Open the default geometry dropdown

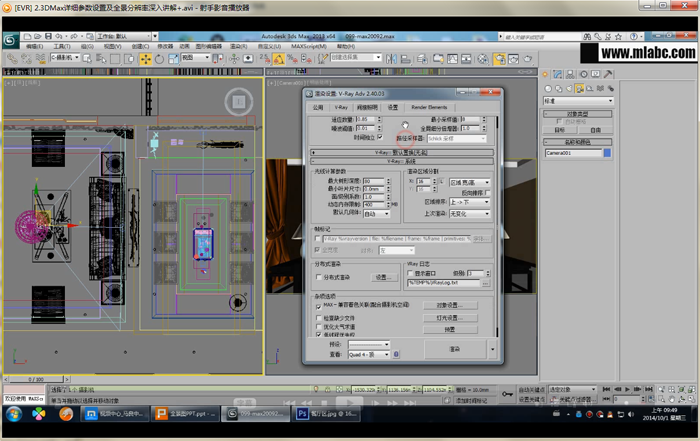pyautogui.click(x=375, y=214)
